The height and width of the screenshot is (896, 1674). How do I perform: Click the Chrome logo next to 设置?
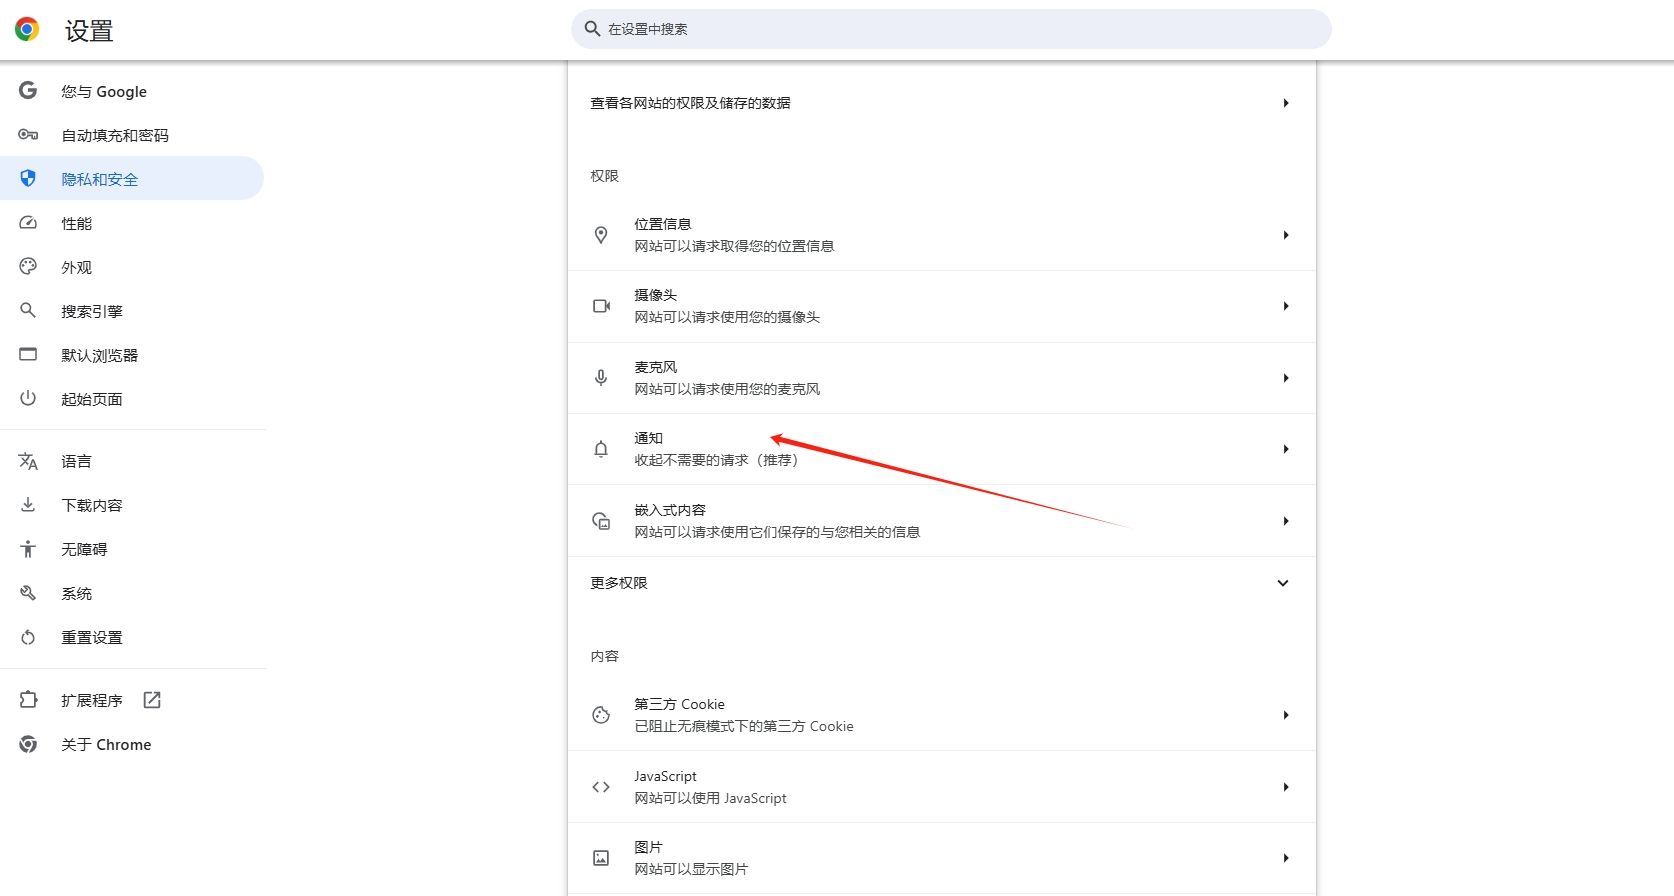(27, 29)
